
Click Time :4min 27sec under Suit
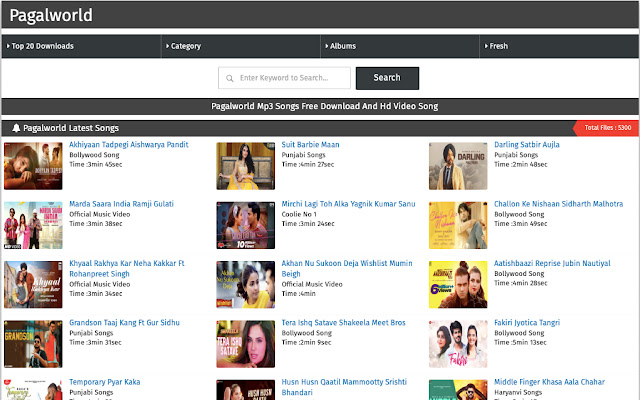pyautogui.click(x=308, y=164)
